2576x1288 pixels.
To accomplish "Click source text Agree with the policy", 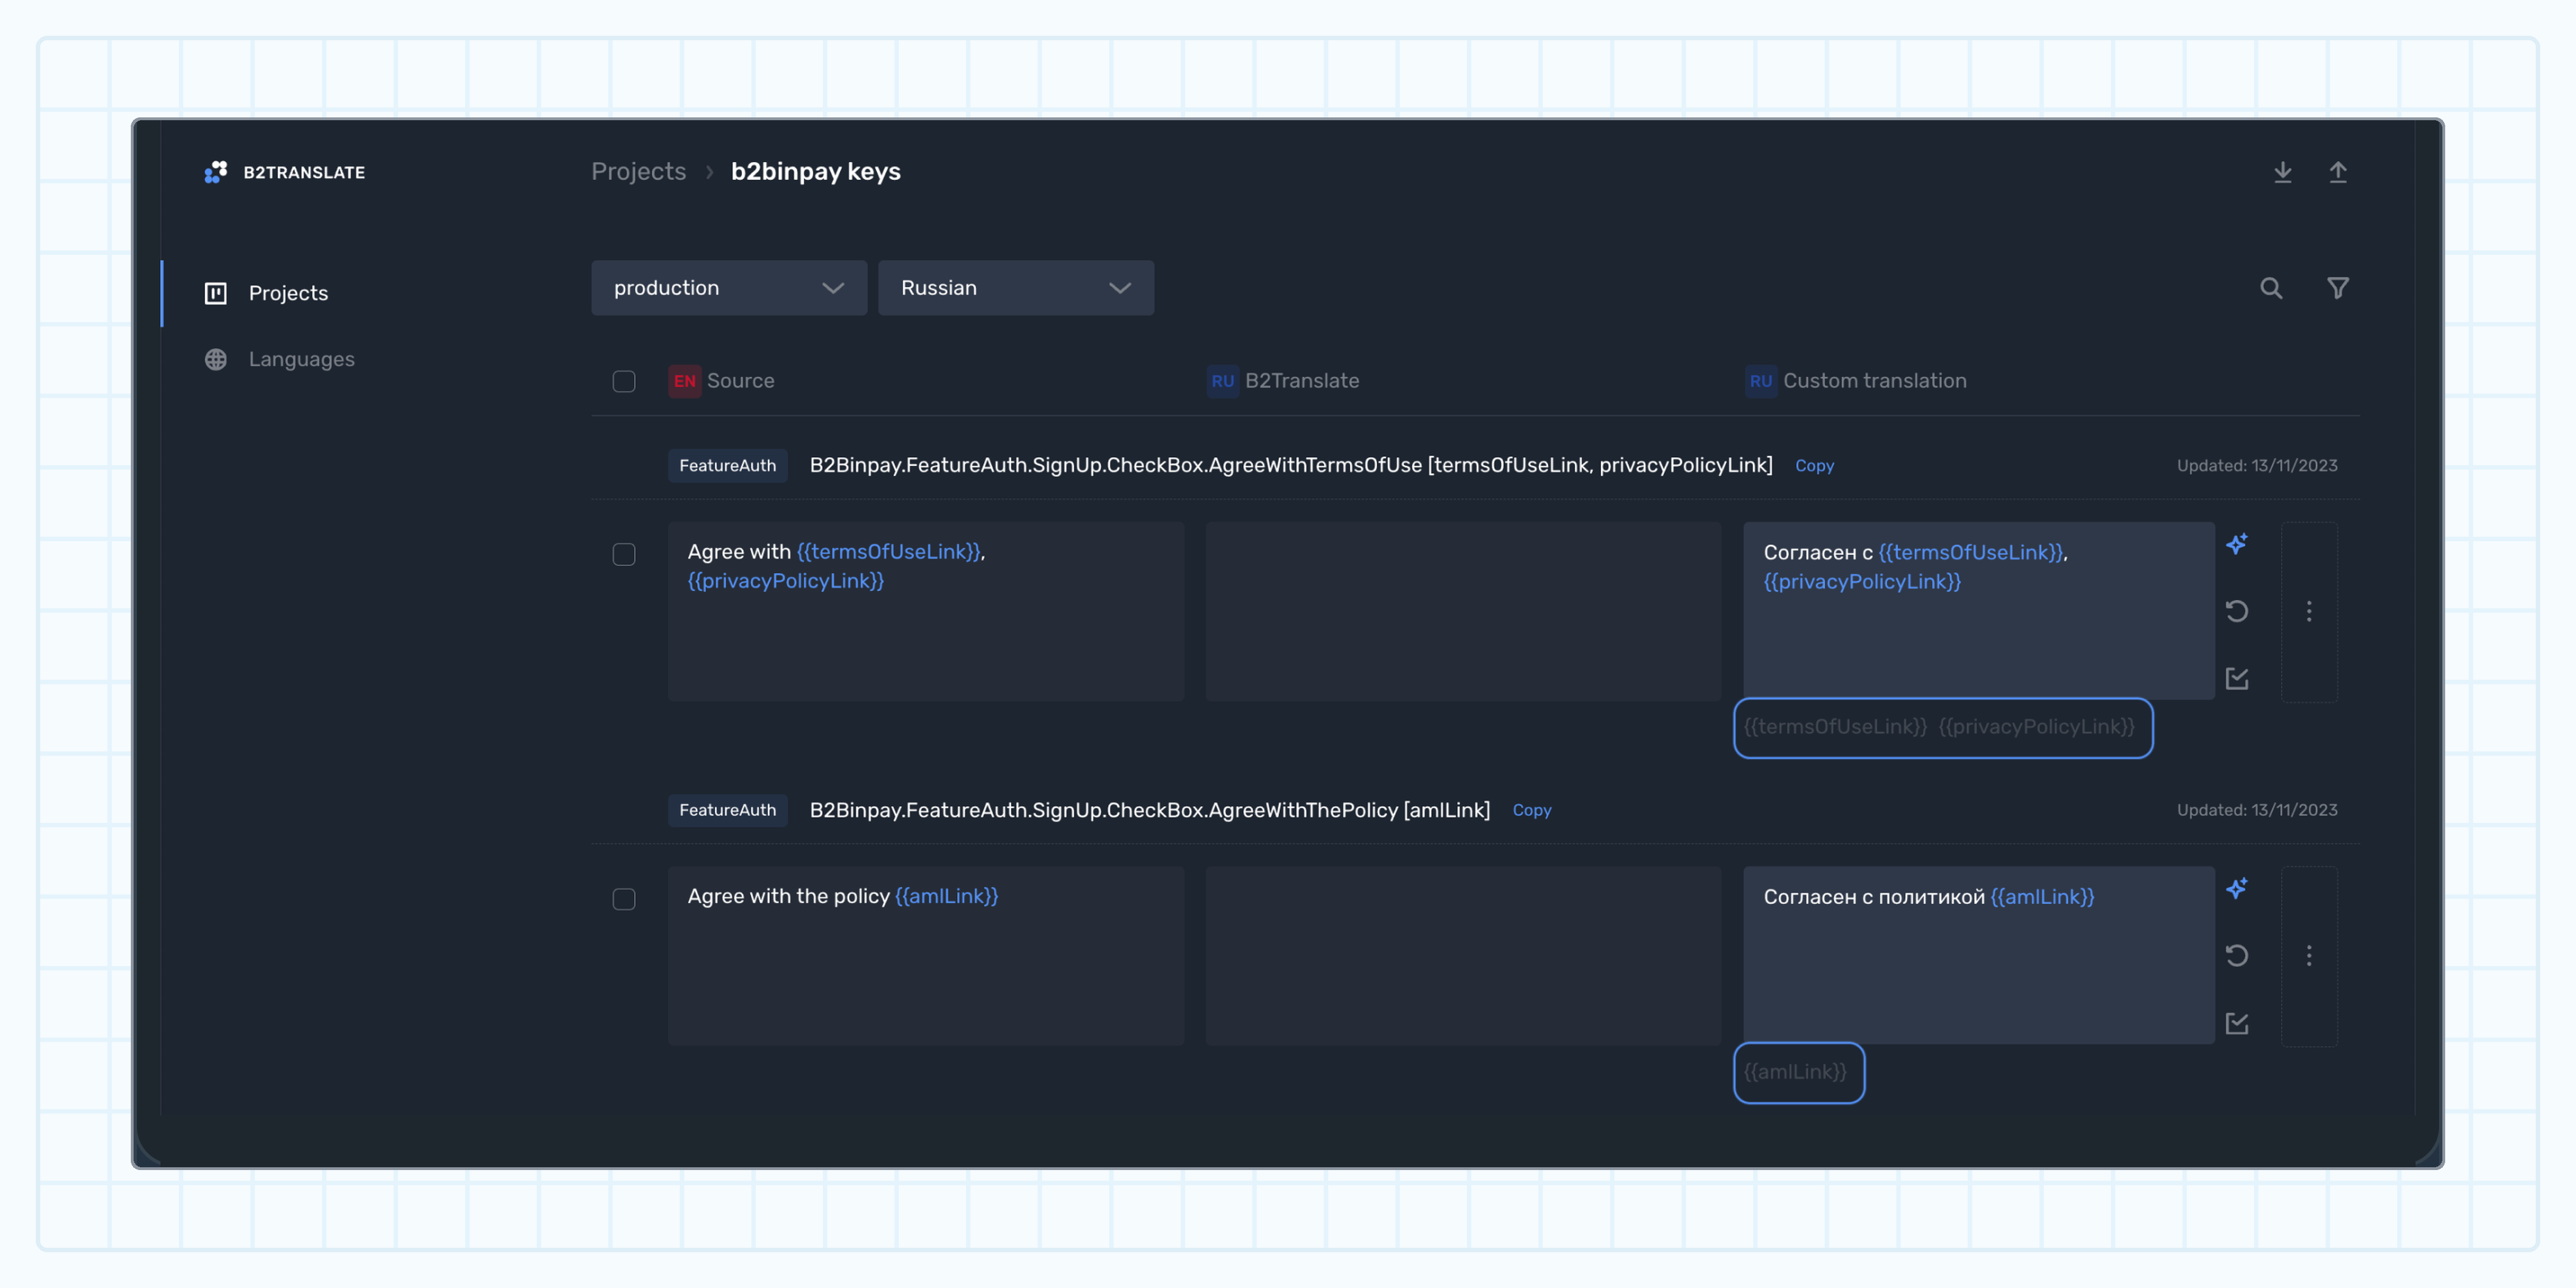I will point(842,897).
